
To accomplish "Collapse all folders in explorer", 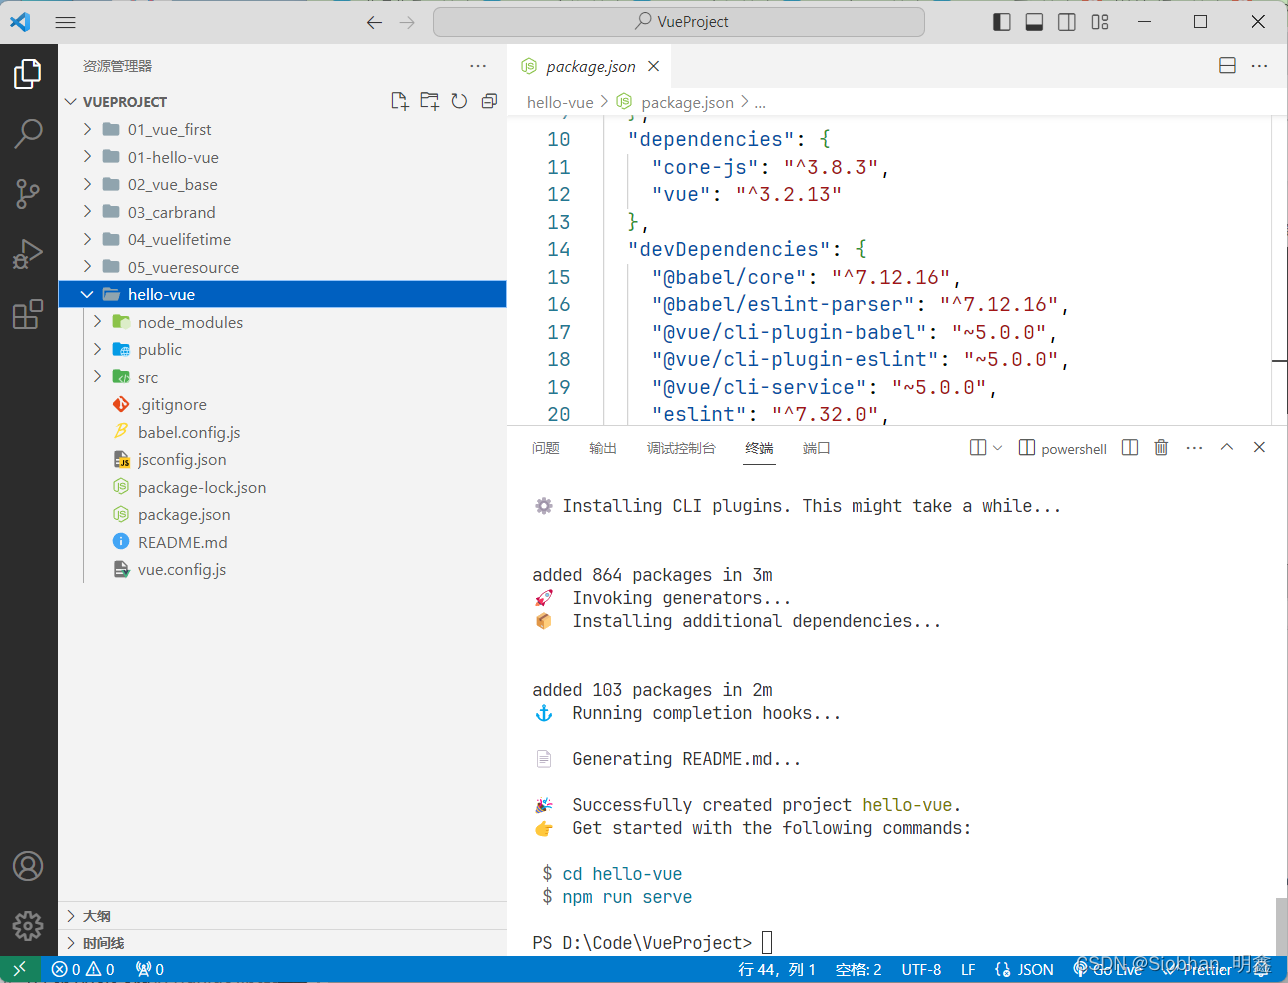I will click(489, 101).
